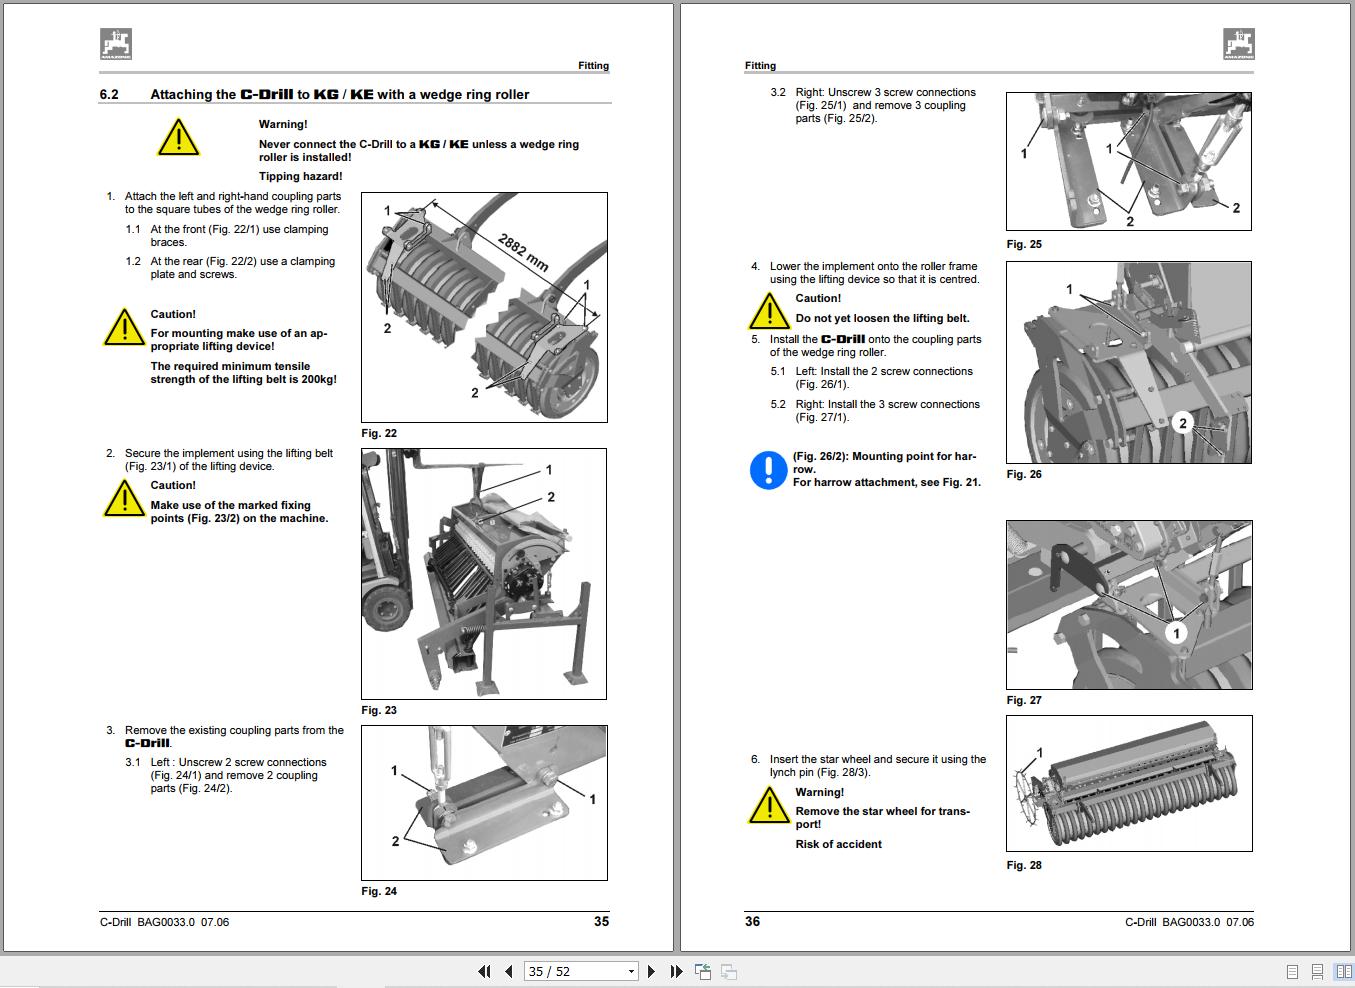
Task: Click 'C-Drill BAG0033.0 07.06' on page 36 footer
Action: 1189,922
